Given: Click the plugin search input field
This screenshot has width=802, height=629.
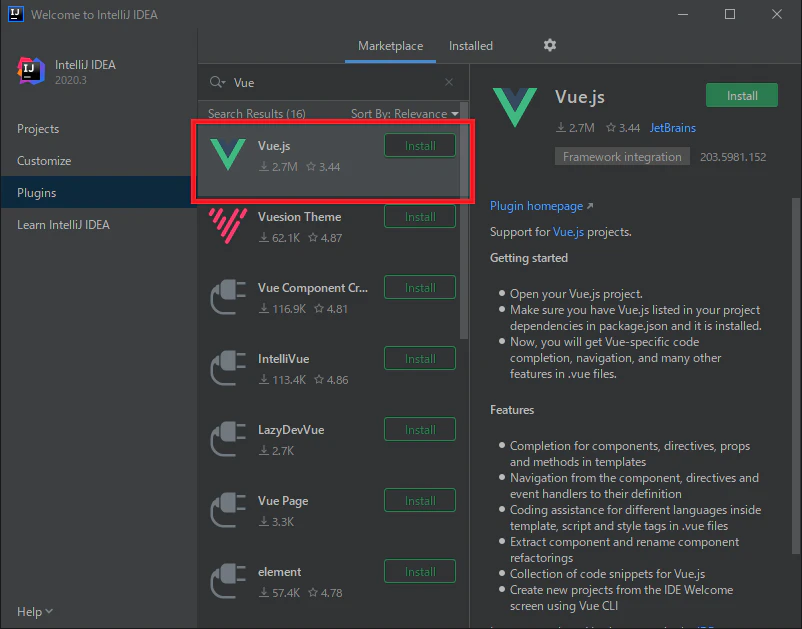Looking at the screenshot, I should click(x=335, y=82).
